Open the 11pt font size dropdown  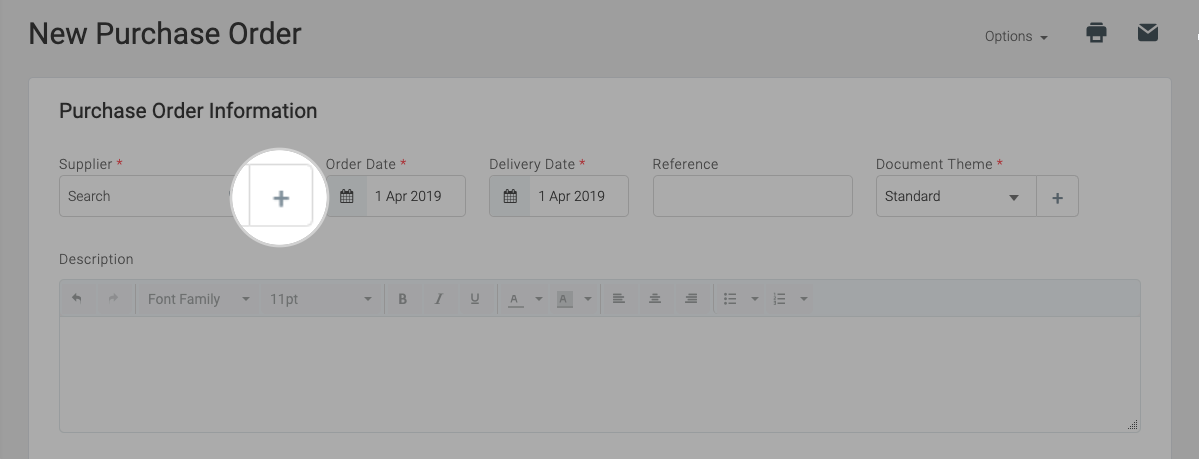pos(320,299)
